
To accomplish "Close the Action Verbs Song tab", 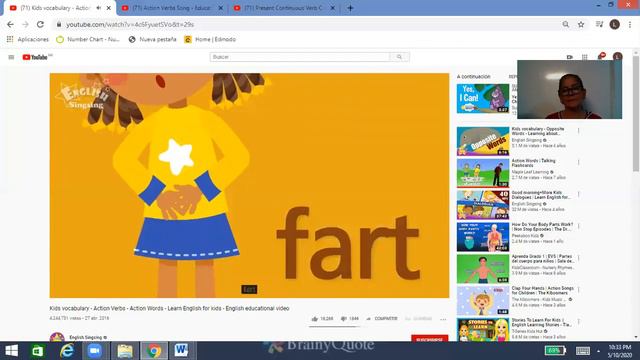I will pyautogui.click(x=221, y=8).
